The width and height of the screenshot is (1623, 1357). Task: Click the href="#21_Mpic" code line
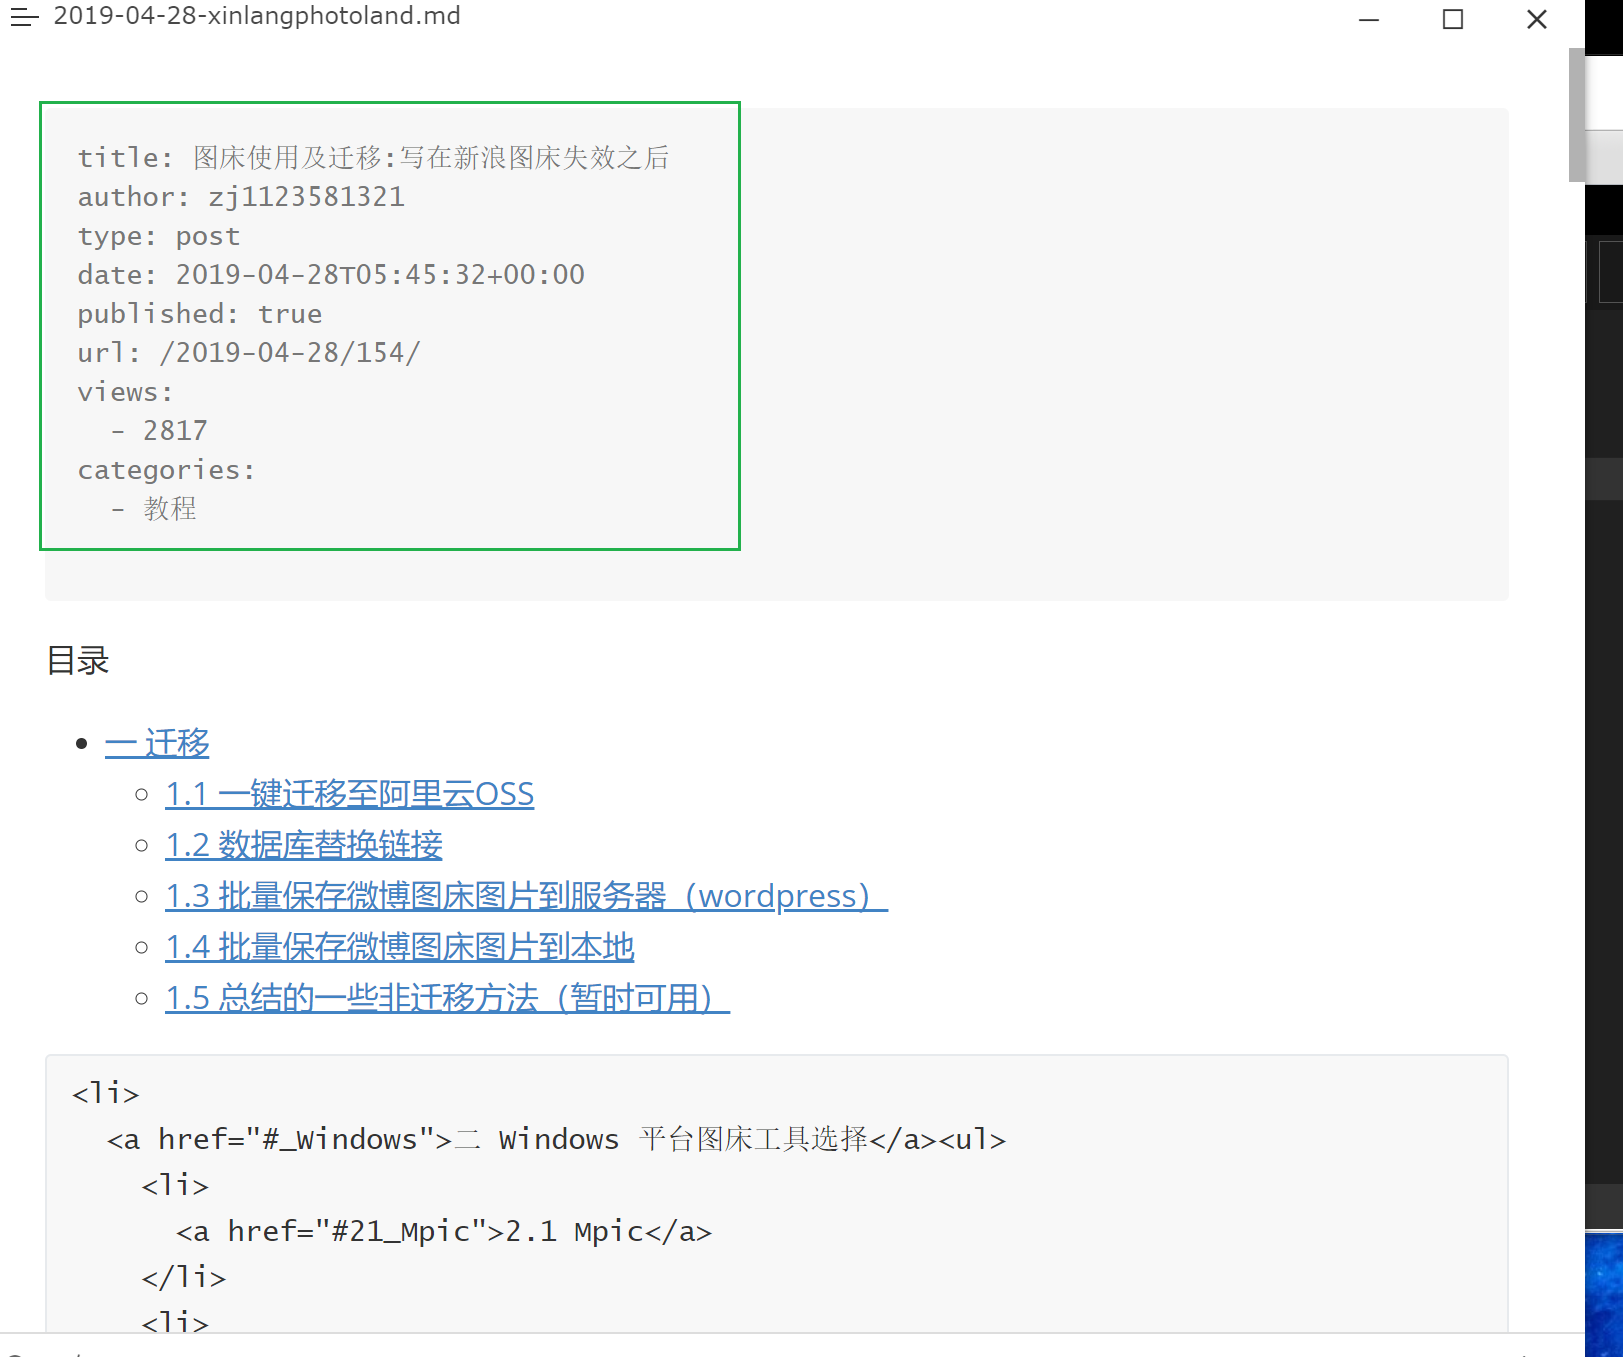click(x=444, y=1232)
